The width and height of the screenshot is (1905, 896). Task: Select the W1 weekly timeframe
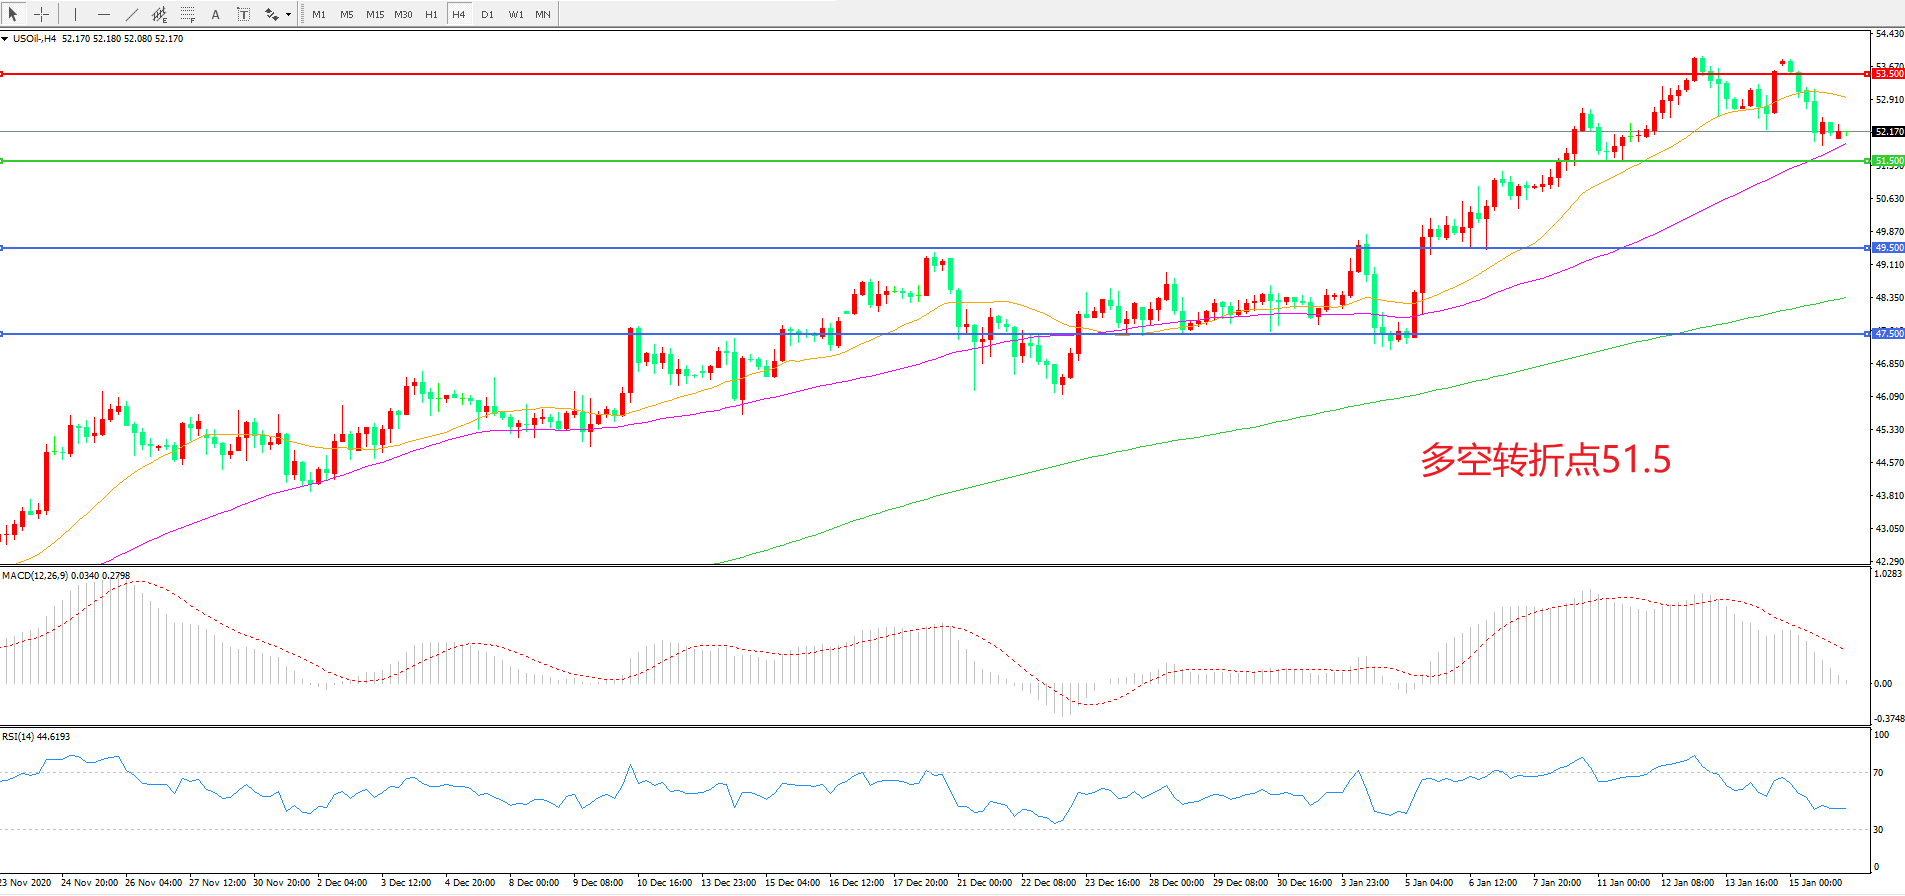(516, 14)
